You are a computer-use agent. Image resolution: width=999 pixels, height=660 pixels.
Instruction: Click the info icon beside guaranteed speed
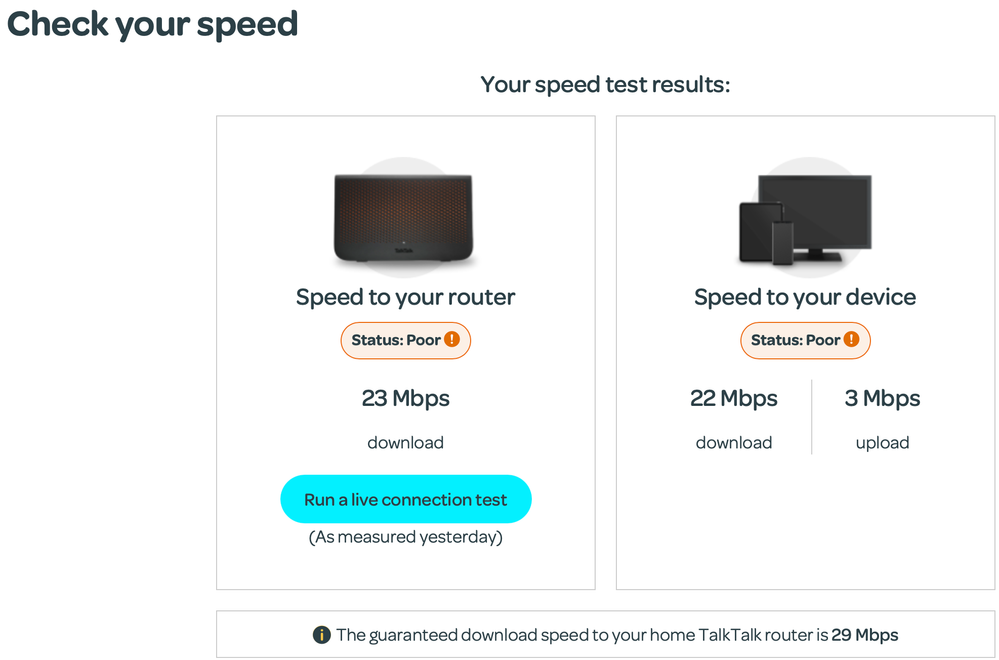click(x=322, y=635)
